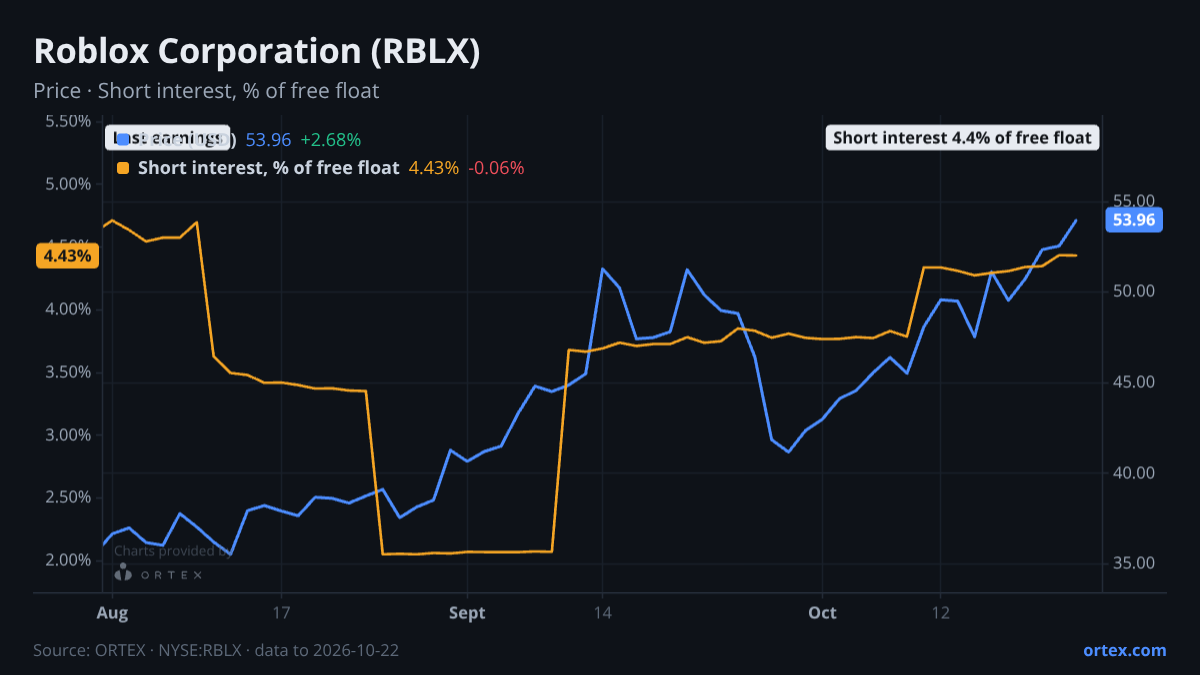This screenshot has height=675, width=1200.
Task: Click the 2.50% left axis label
Action: click(x=69, y=498)
